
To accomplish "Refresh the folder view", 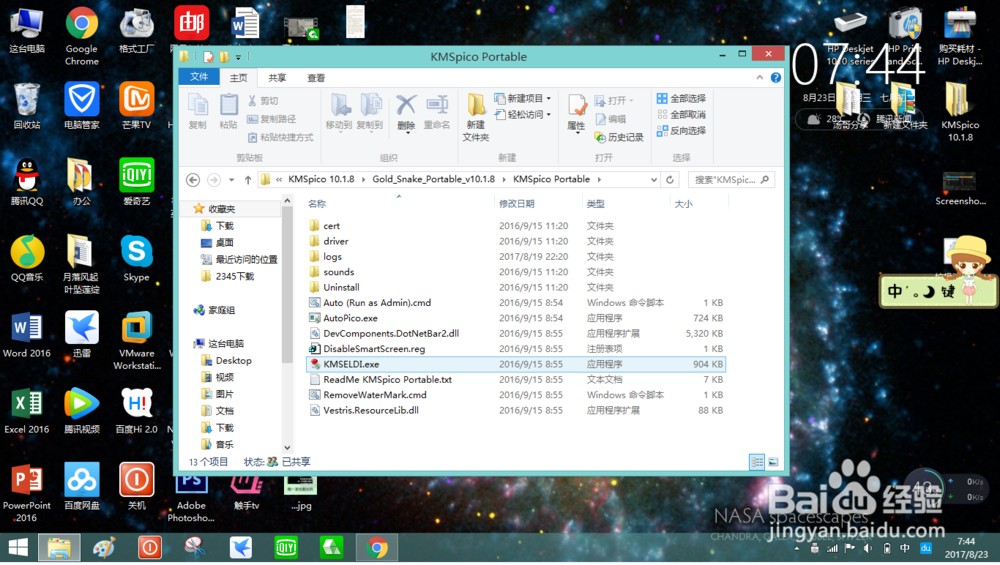I will point(670,180).
